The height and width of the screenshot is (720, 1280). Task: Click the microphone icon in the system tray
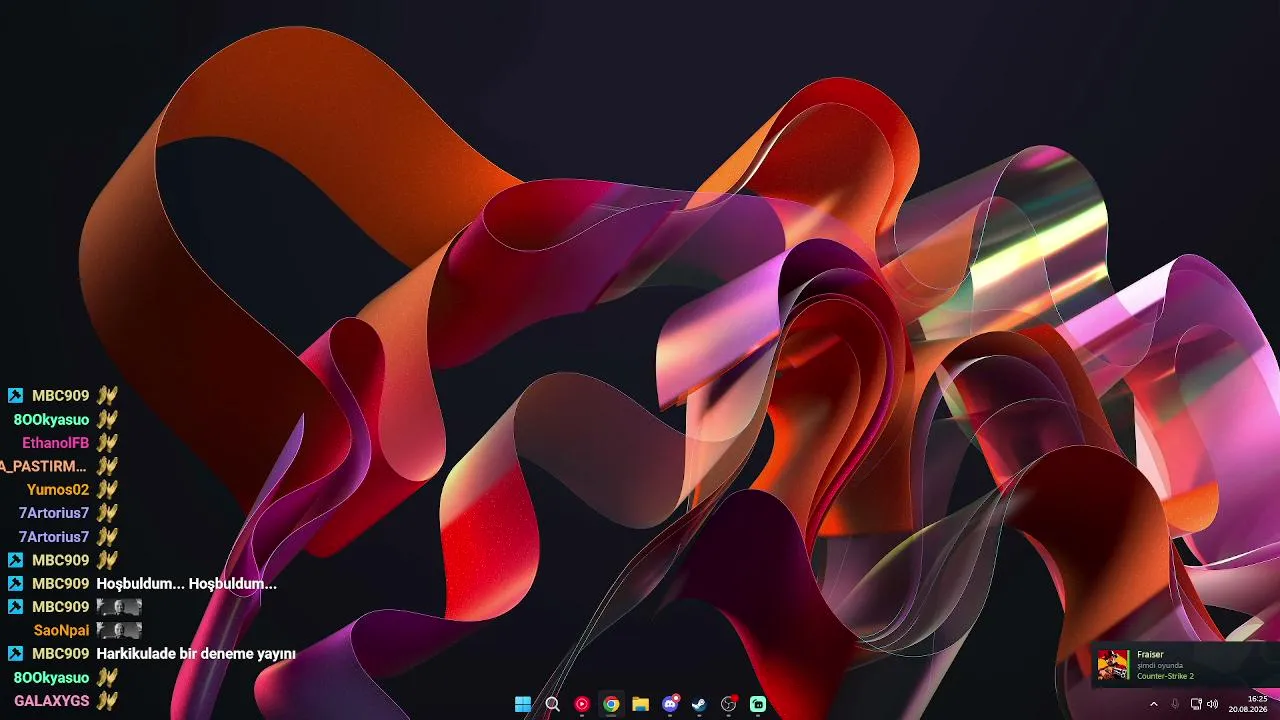tap(1175, 704)
